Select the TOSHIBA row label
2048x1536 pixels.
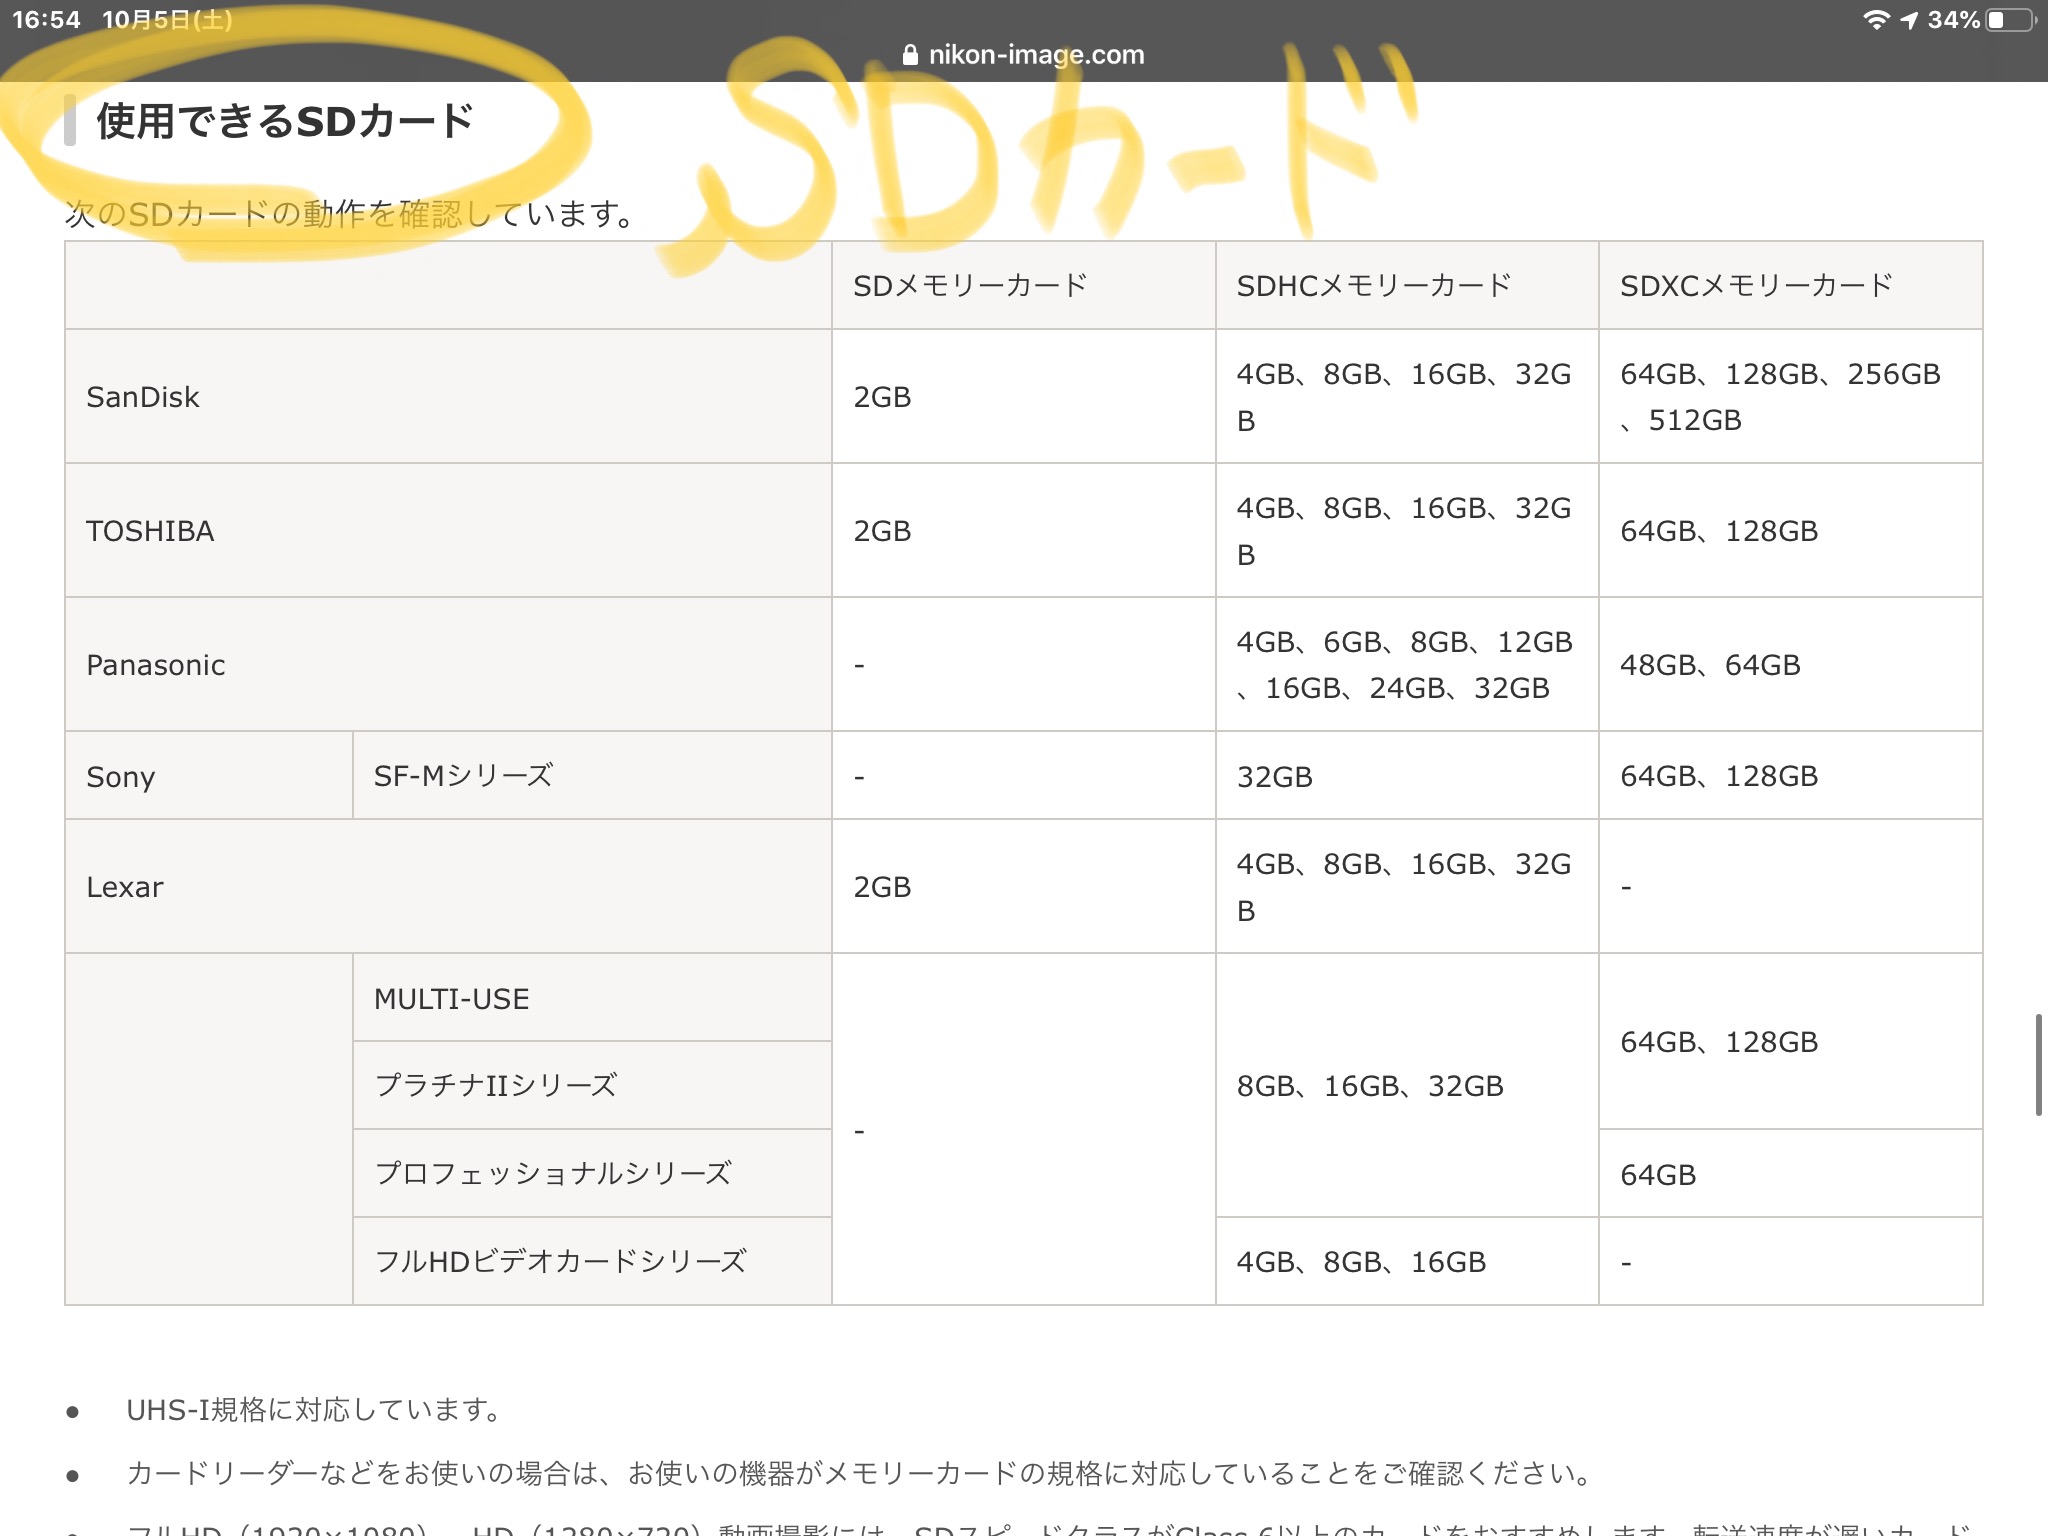point(448,530)
